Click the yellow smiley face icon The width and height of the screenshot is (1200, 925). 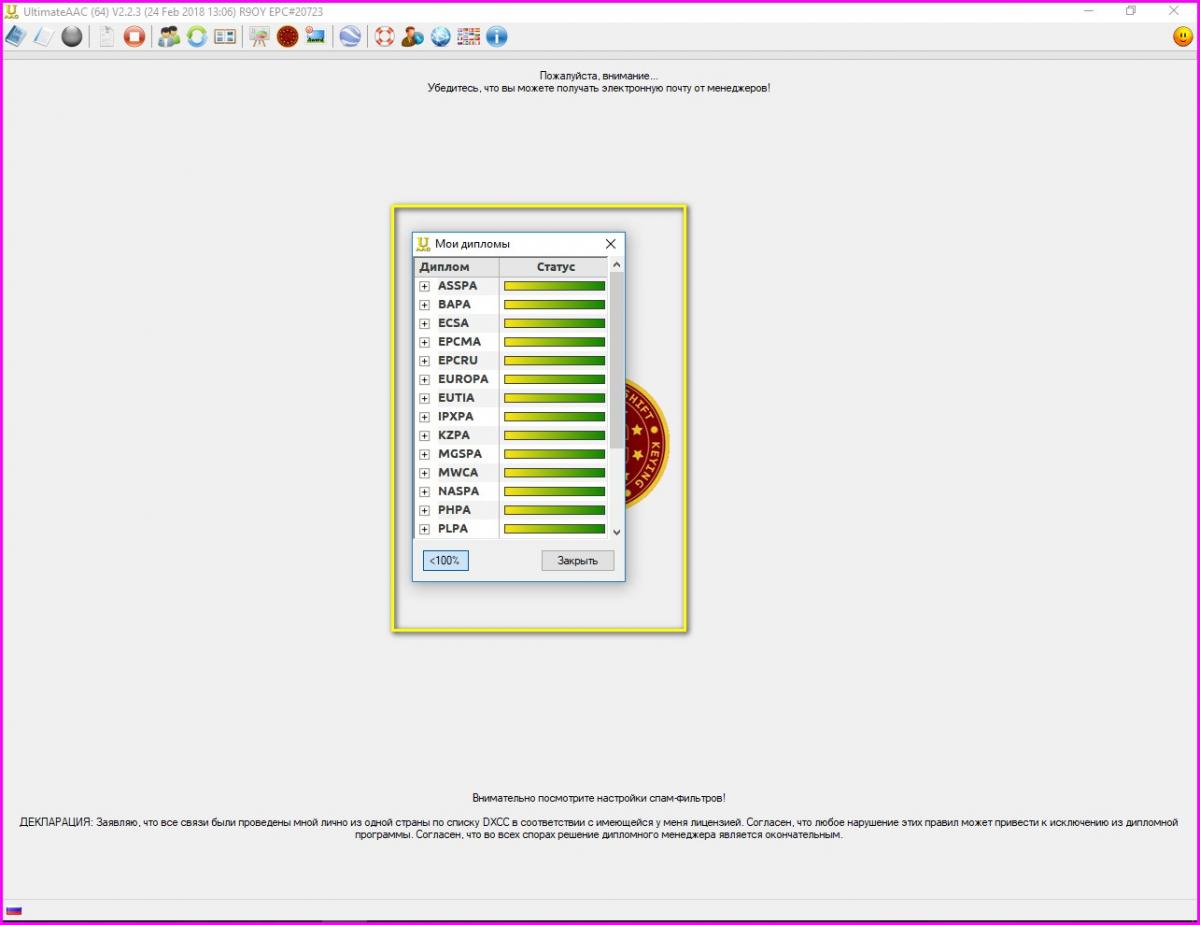tap(1183, 37)
